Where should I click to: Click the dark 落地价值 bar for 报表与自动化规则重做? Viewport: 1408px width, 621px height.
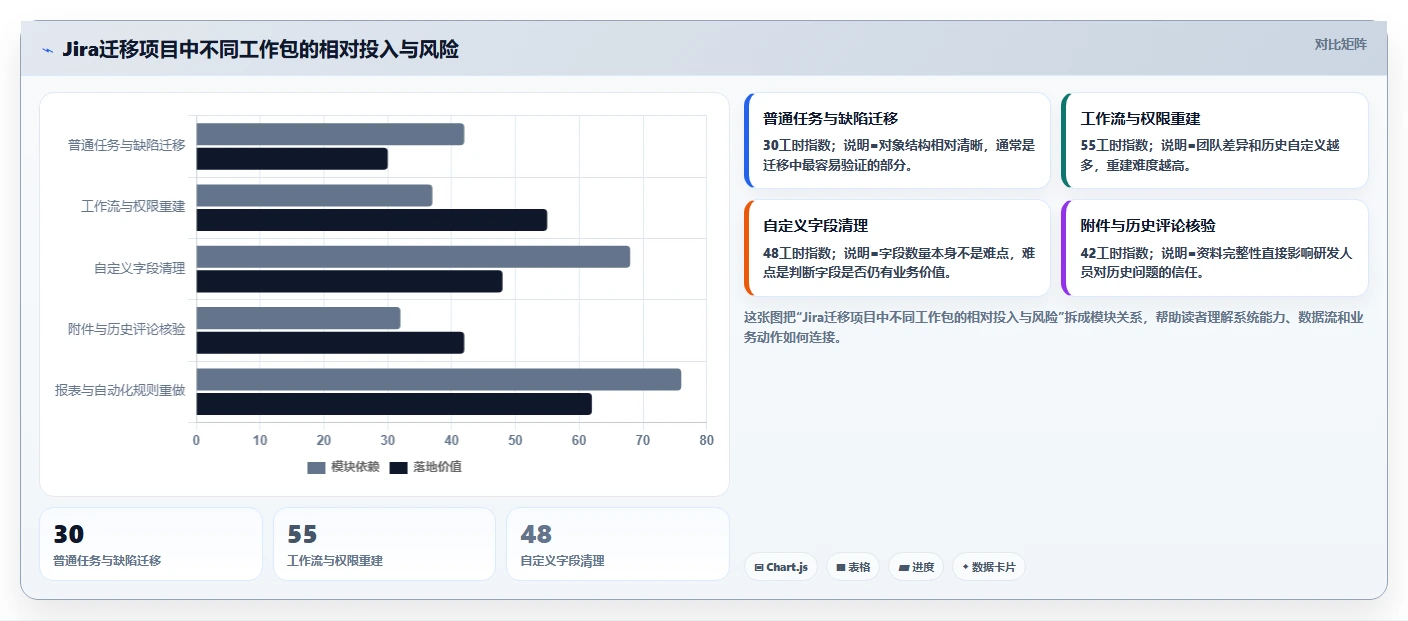click(394, 404)
